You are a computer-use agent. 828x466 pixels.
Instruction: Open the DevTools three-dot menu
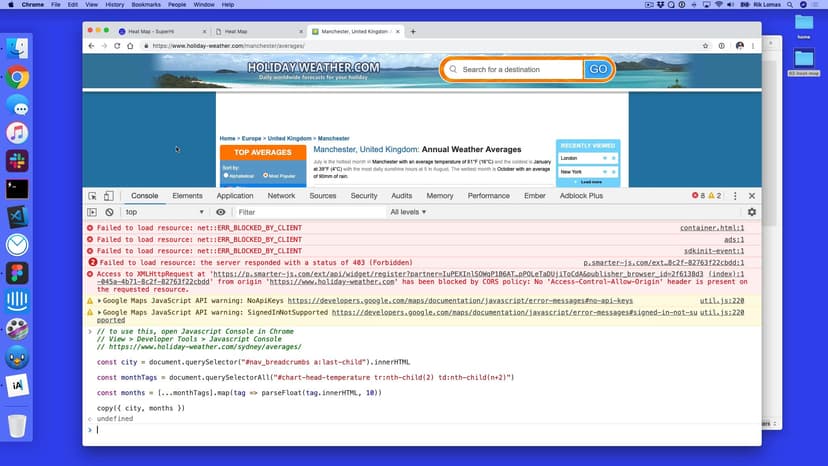tap(735, 196)
